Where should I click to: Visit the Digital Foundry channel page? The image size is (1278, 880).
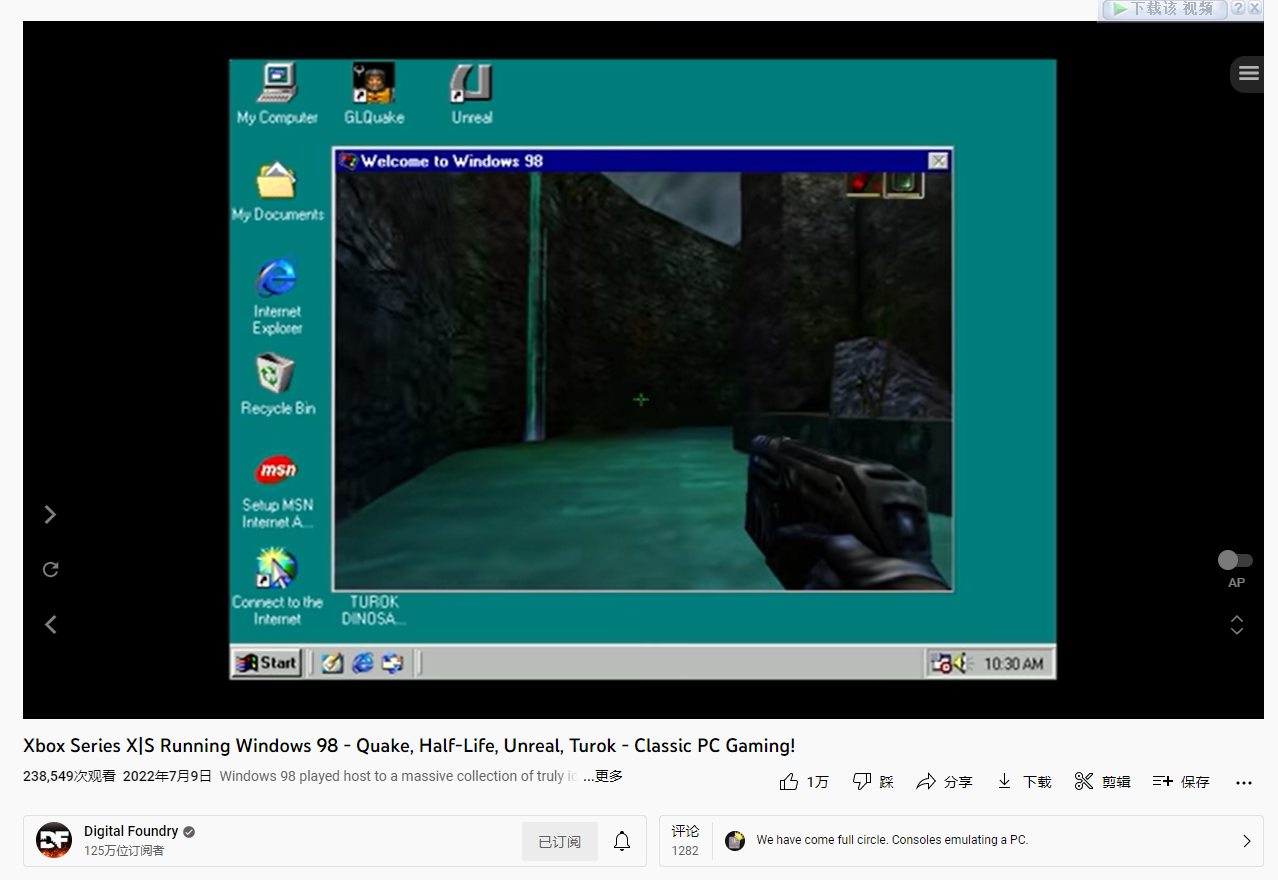(x=131, y=830)
